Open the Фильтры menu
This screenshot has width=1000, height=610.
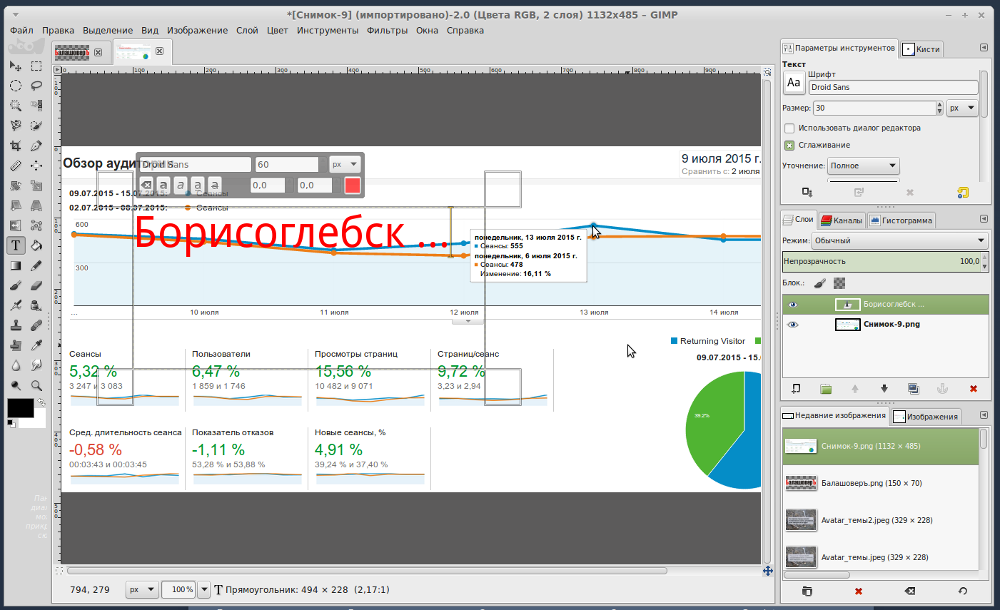pos(387,31)
